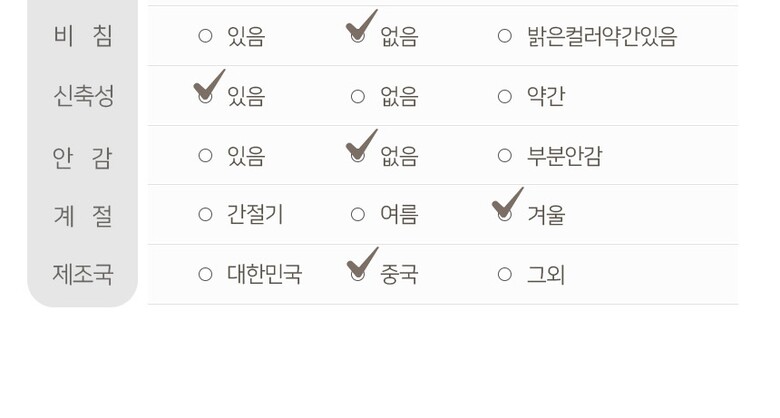This screenshot has height=418, width=780.
Task: Click the 제조국 row label
Action: [83, 274]
